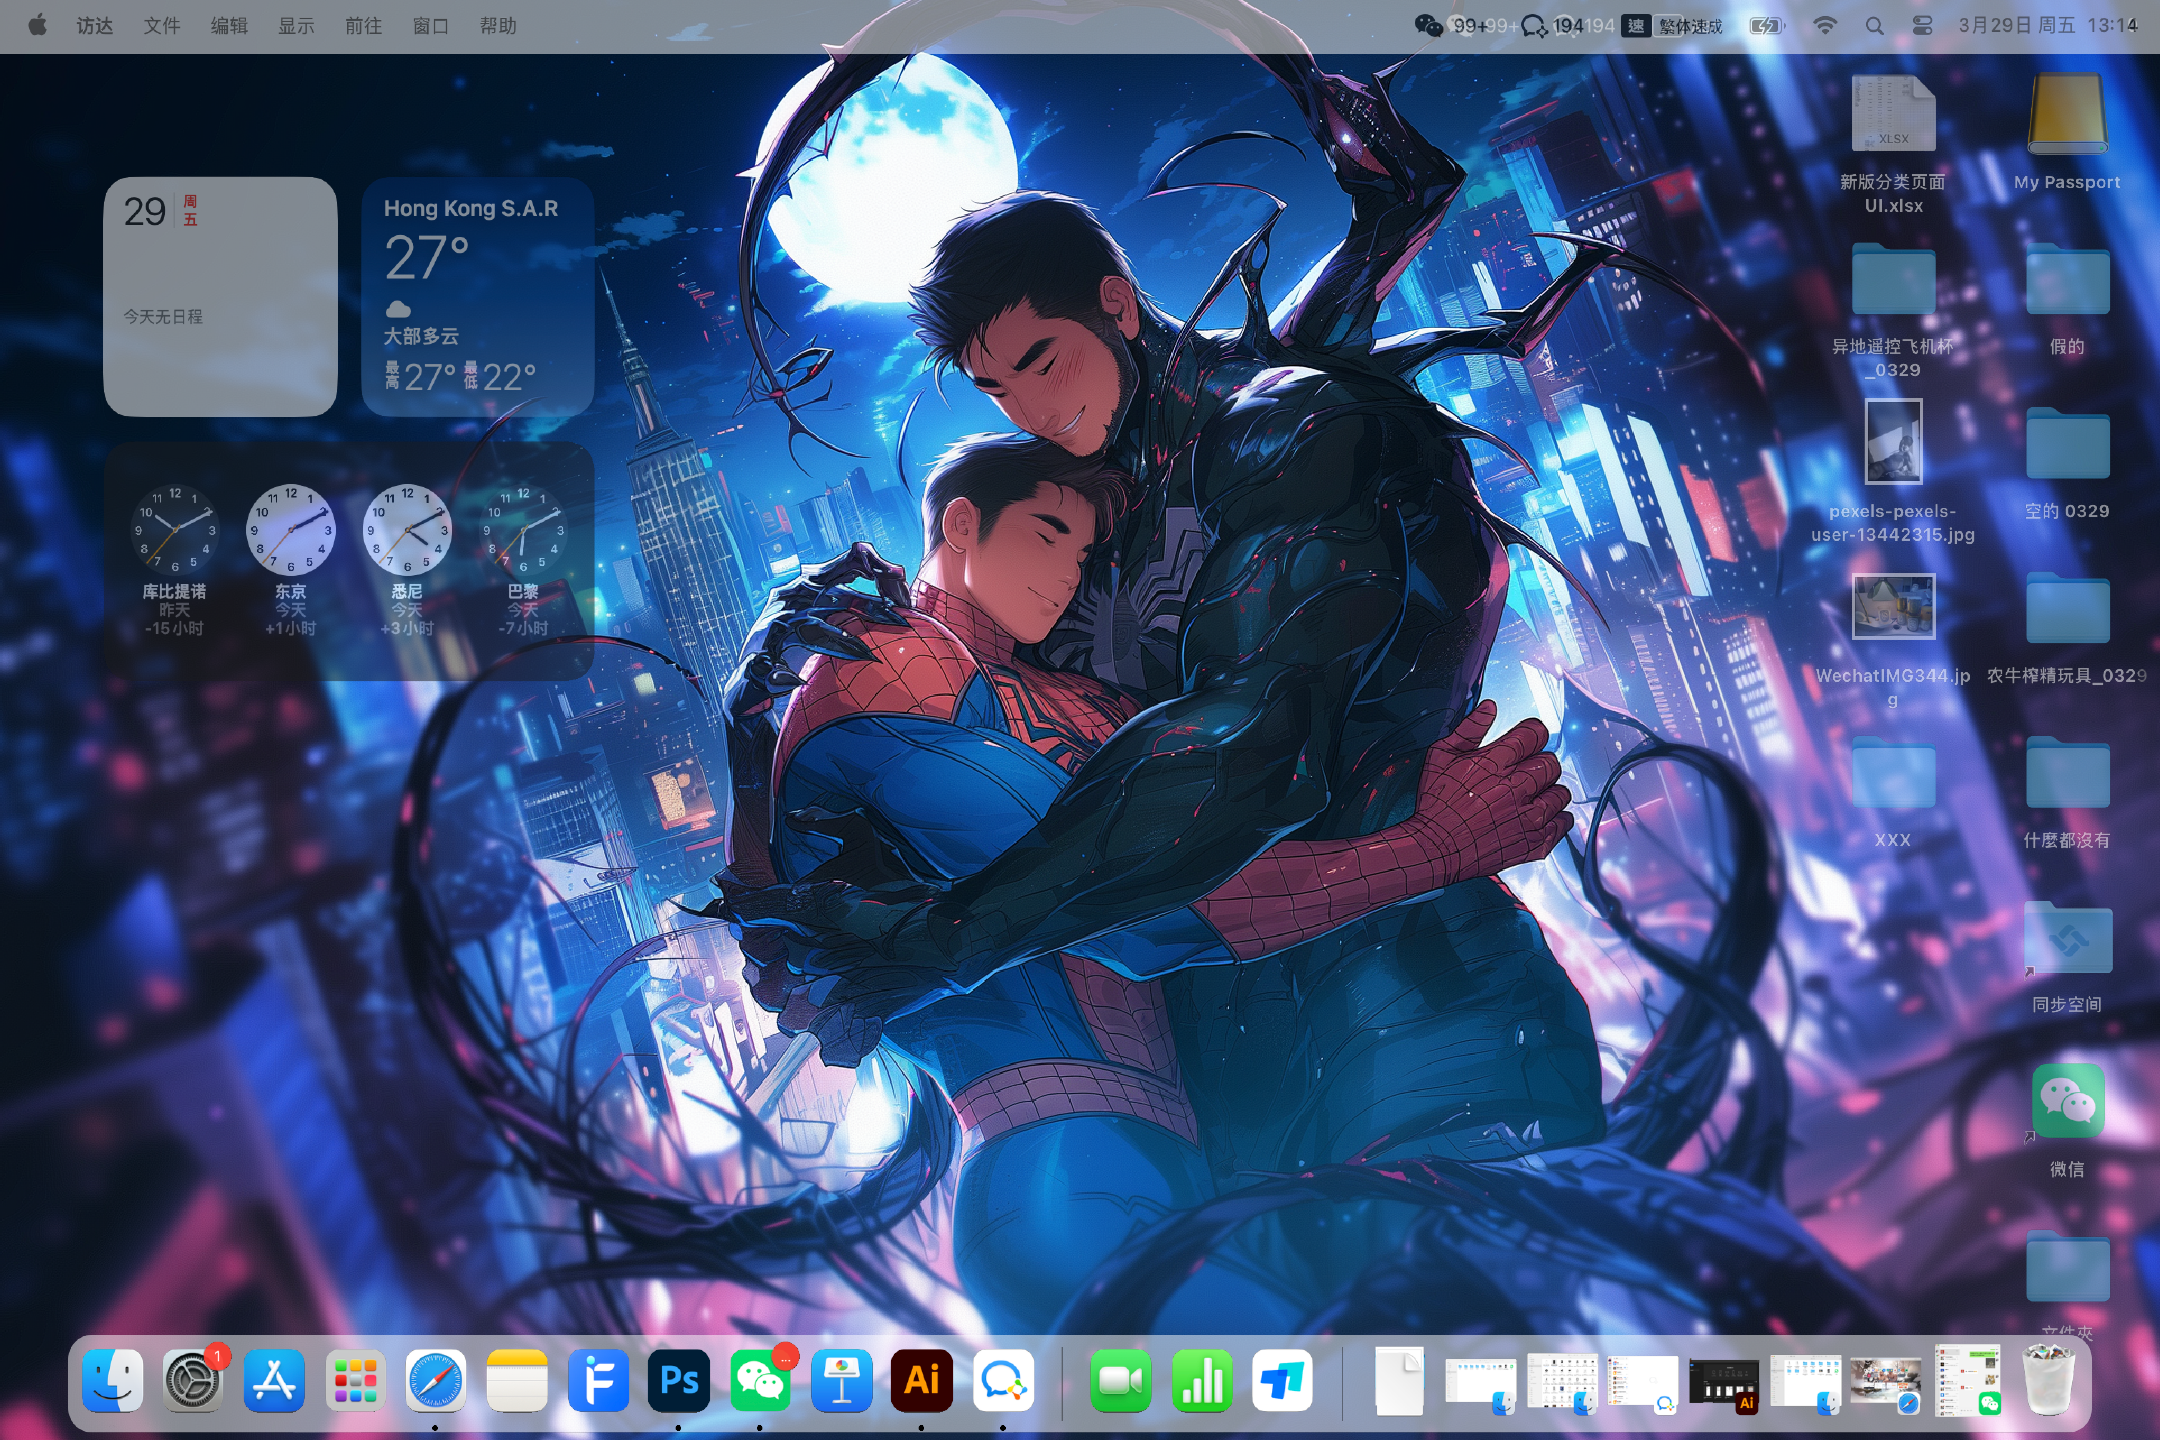Image resolution: width=2160 pixels, height=1440 pixels.
Task: Open Launchpad from the dock
Action: (354, 1381)
